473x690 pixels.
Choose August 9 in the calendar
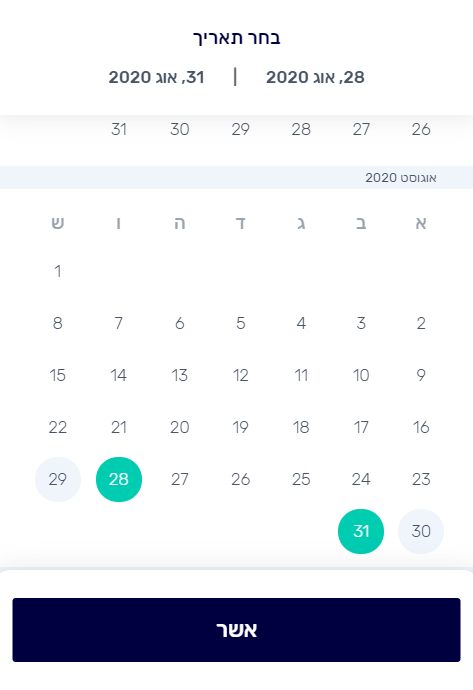pos(421,375)
